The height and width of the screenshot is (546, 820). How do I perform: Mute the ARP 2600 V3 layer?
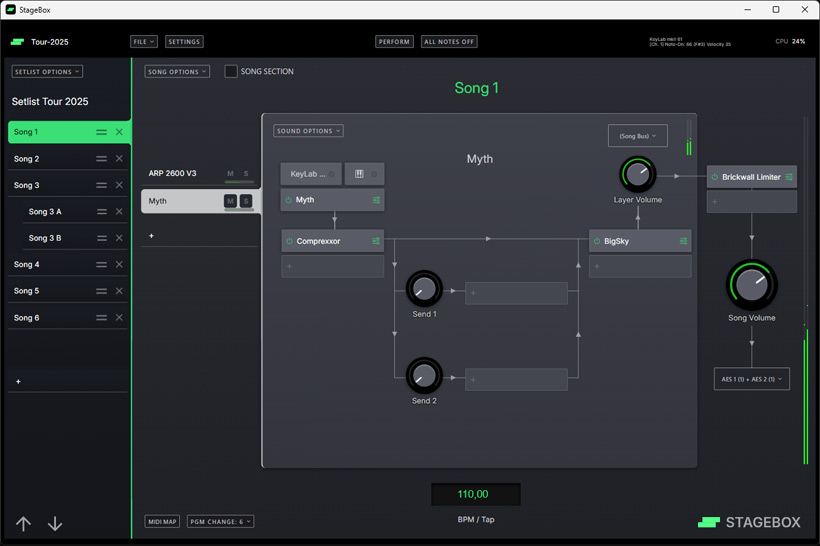point(230,174)
